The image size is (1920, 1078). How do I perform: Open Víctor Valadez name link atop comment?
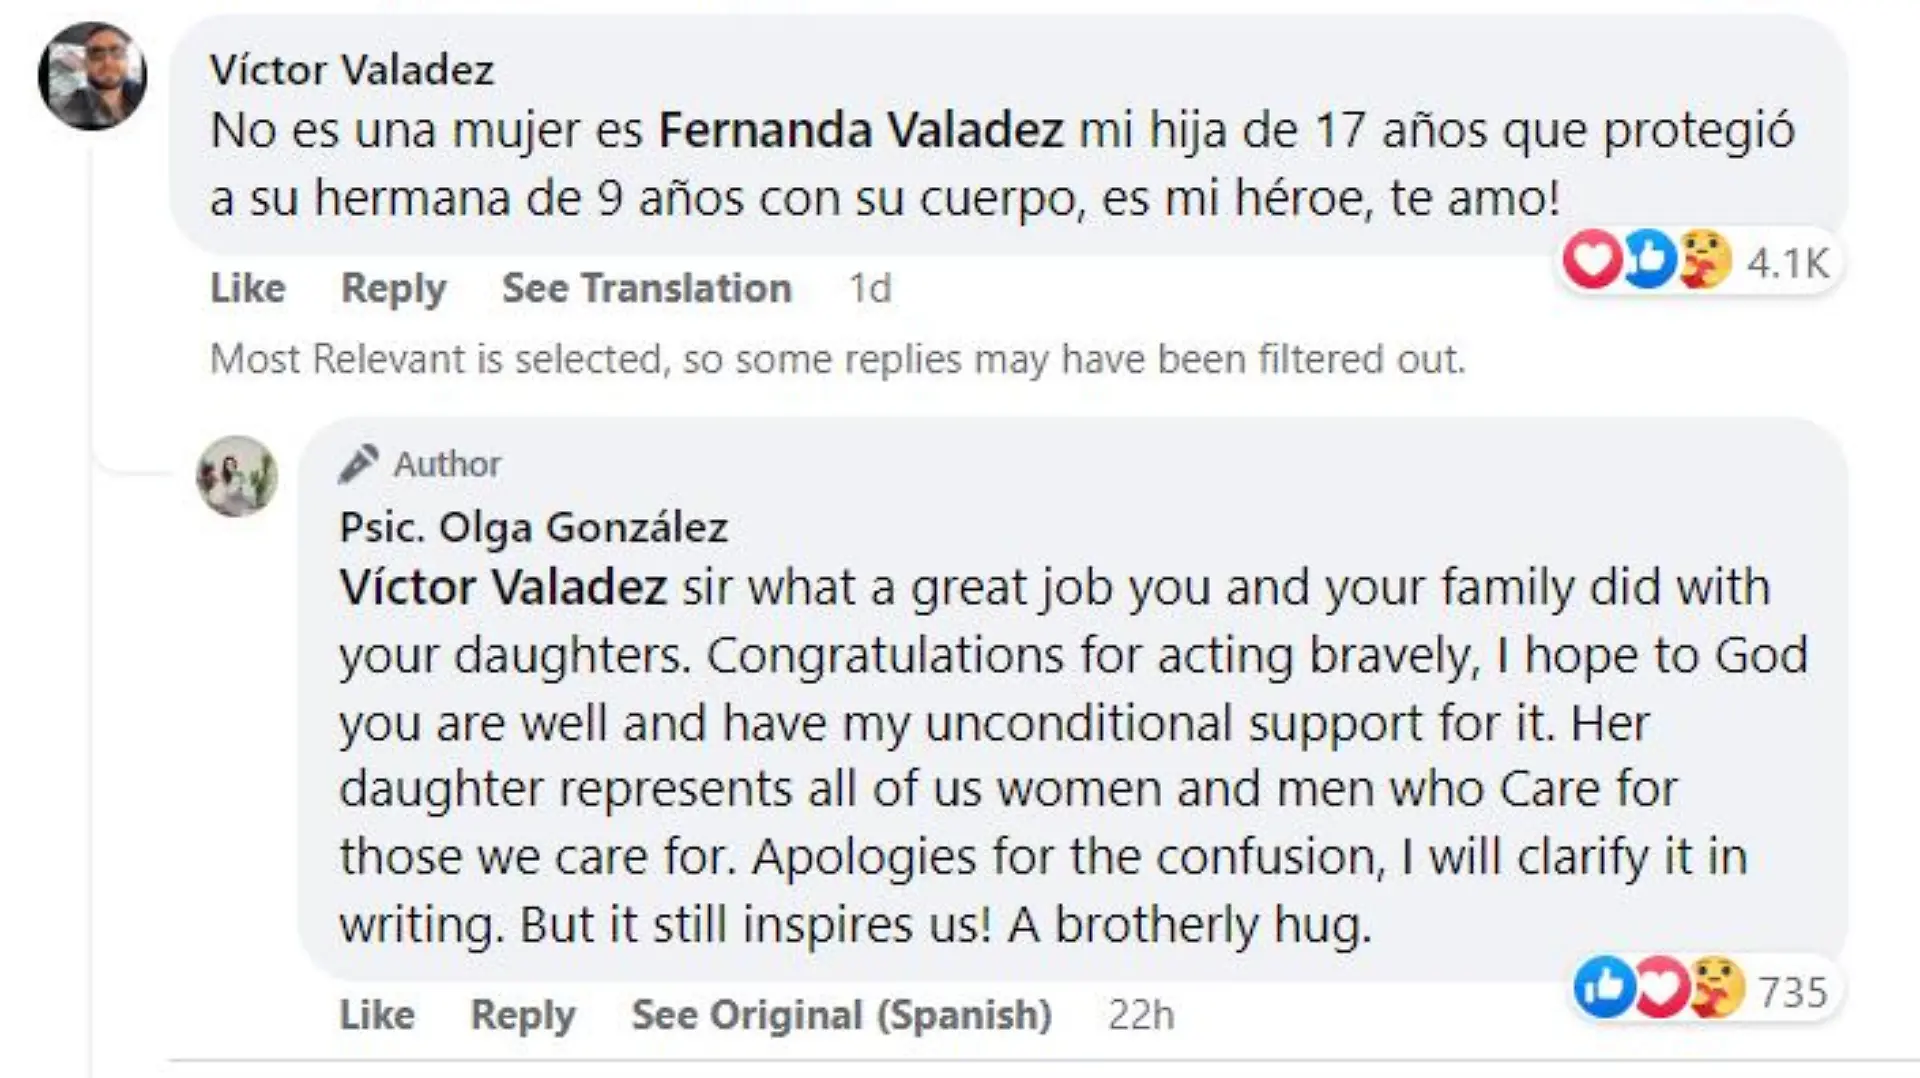tap(352, 70)
